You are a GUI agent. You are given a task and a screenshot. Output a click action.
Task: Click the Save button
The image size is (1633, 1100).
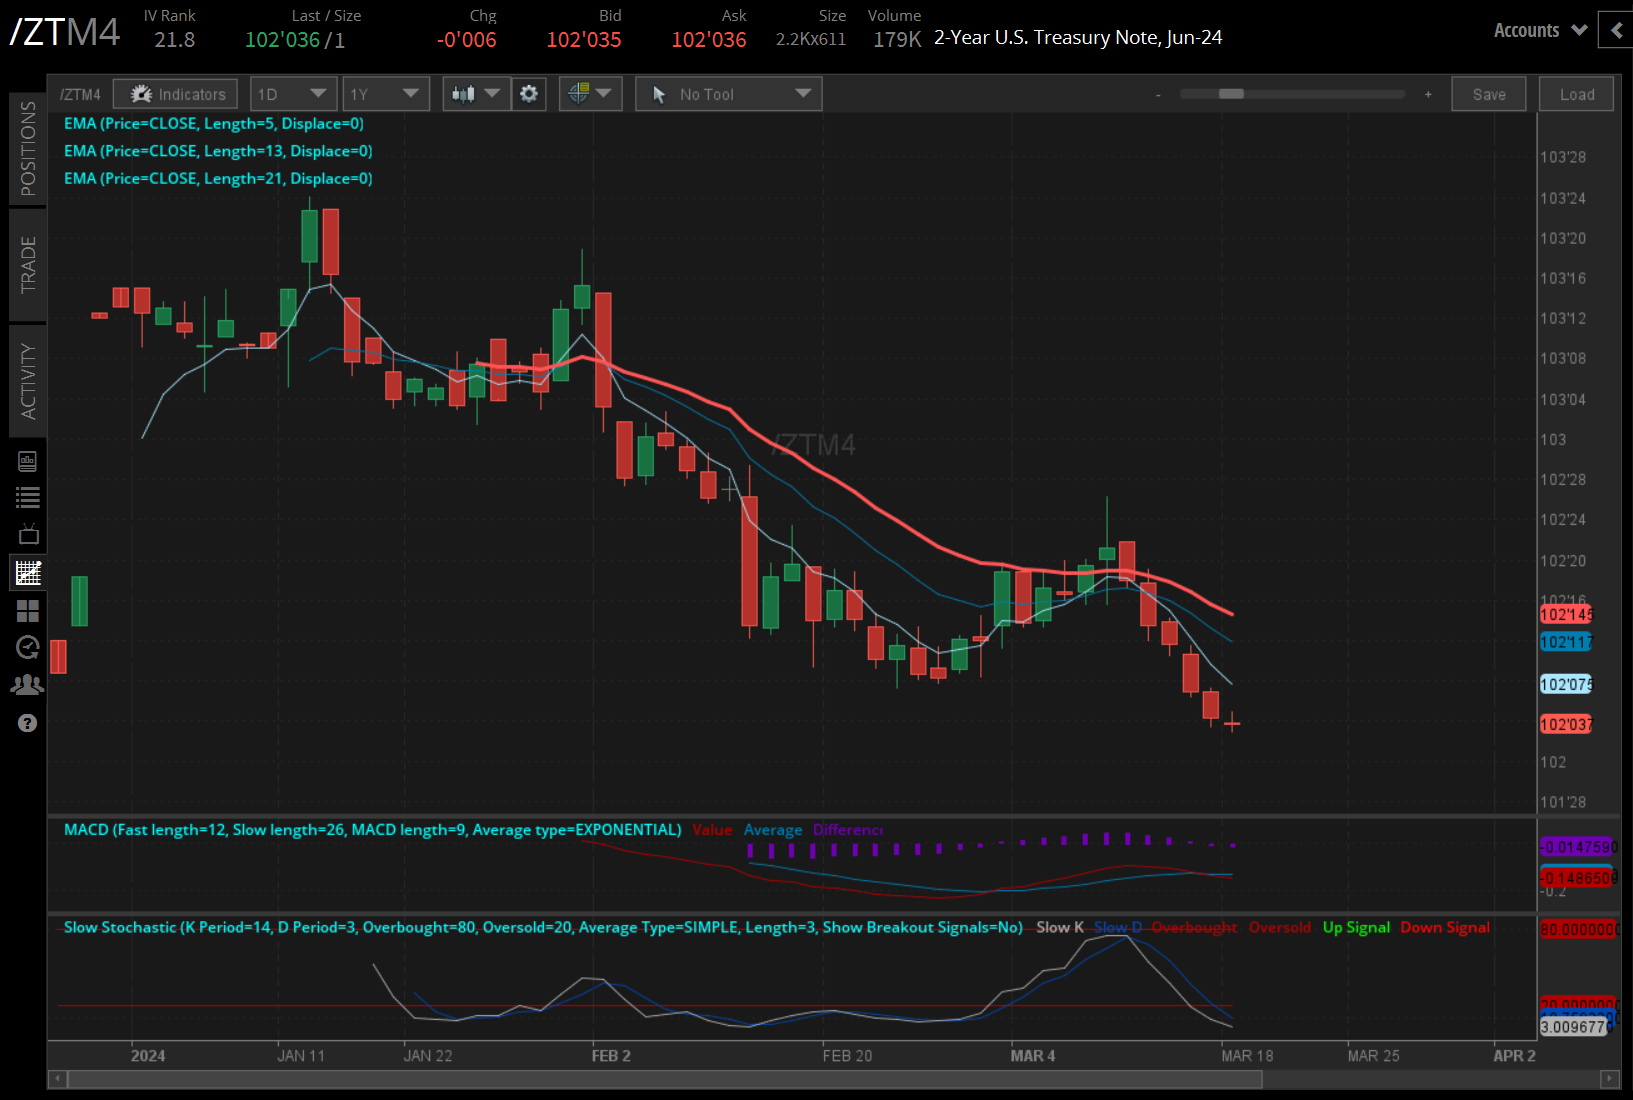point(1488,93)
